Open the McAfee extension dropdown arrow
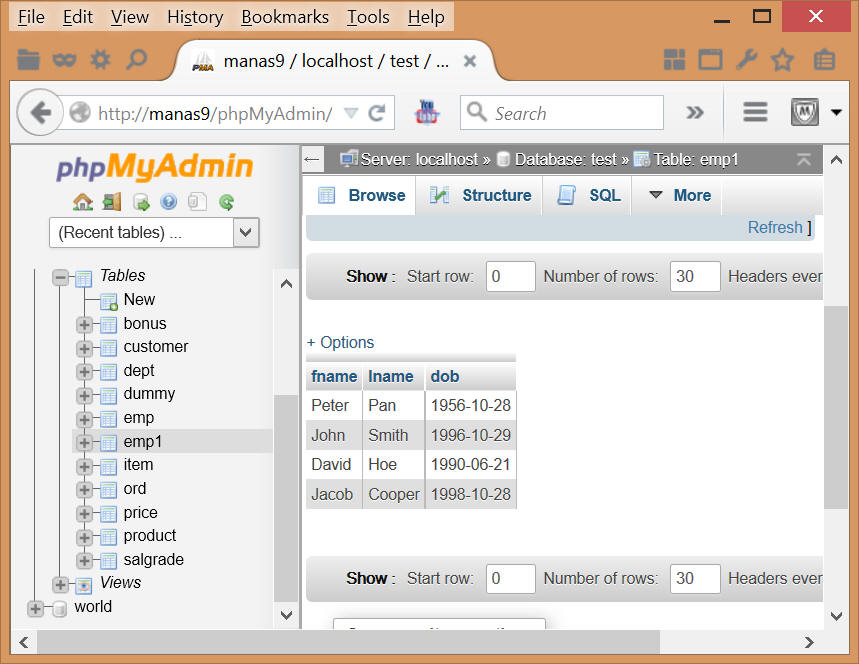Image resolution: width=859 pixels, height=664 pixels. coord(836,112)
